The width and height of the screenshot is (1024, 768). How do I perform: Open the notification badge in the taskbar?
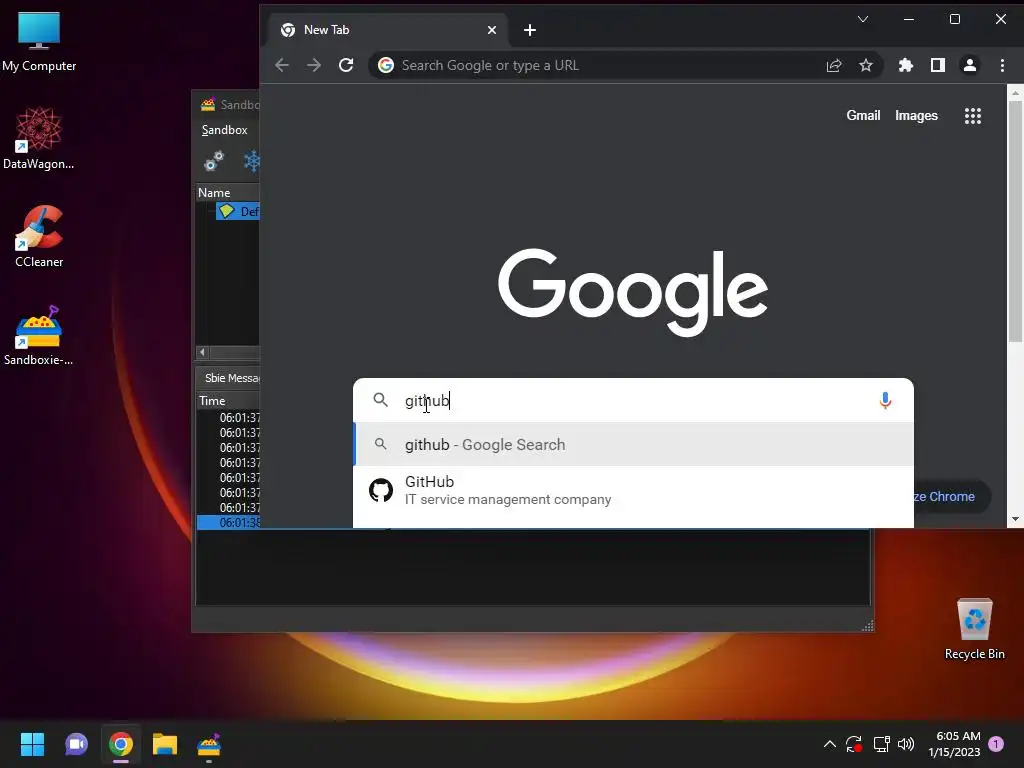996,744
